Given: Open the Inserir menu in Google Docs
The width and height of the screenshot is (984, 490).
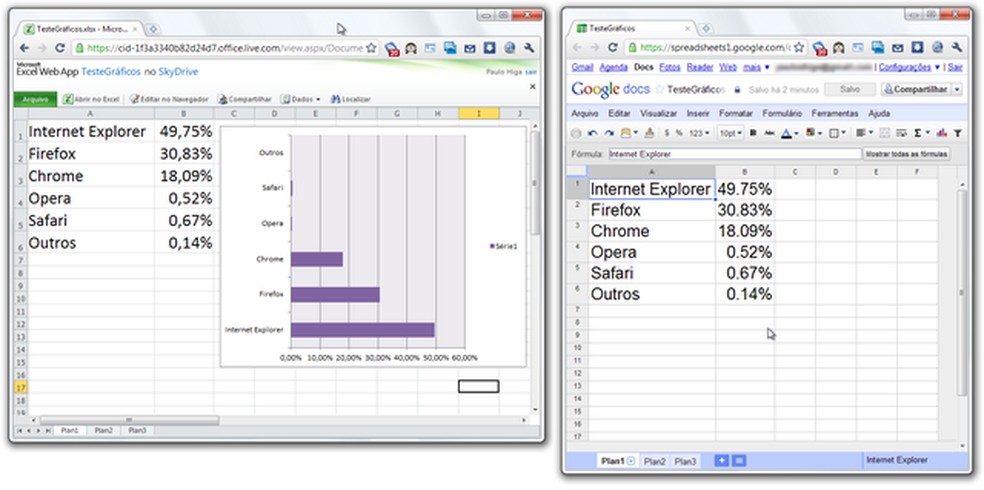Looking at the screenshot, I should [698, 114].
